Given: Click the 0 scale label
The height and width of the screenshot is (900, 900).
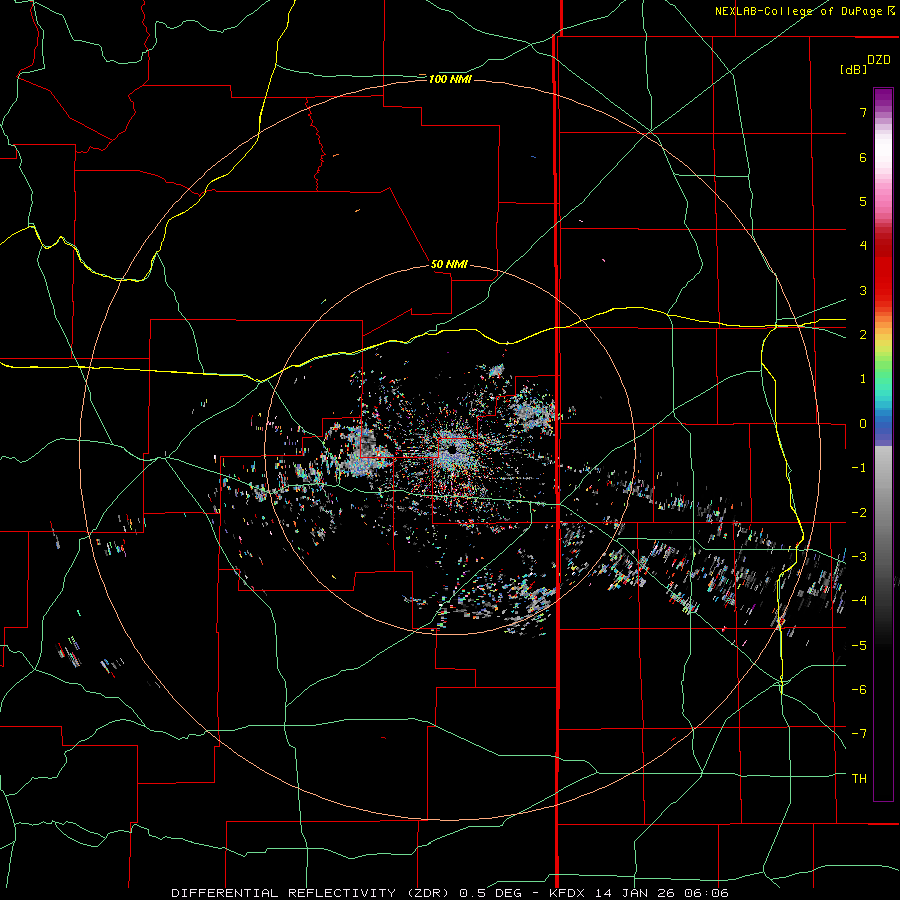Looking at the screenshot, I should (863, 424).
